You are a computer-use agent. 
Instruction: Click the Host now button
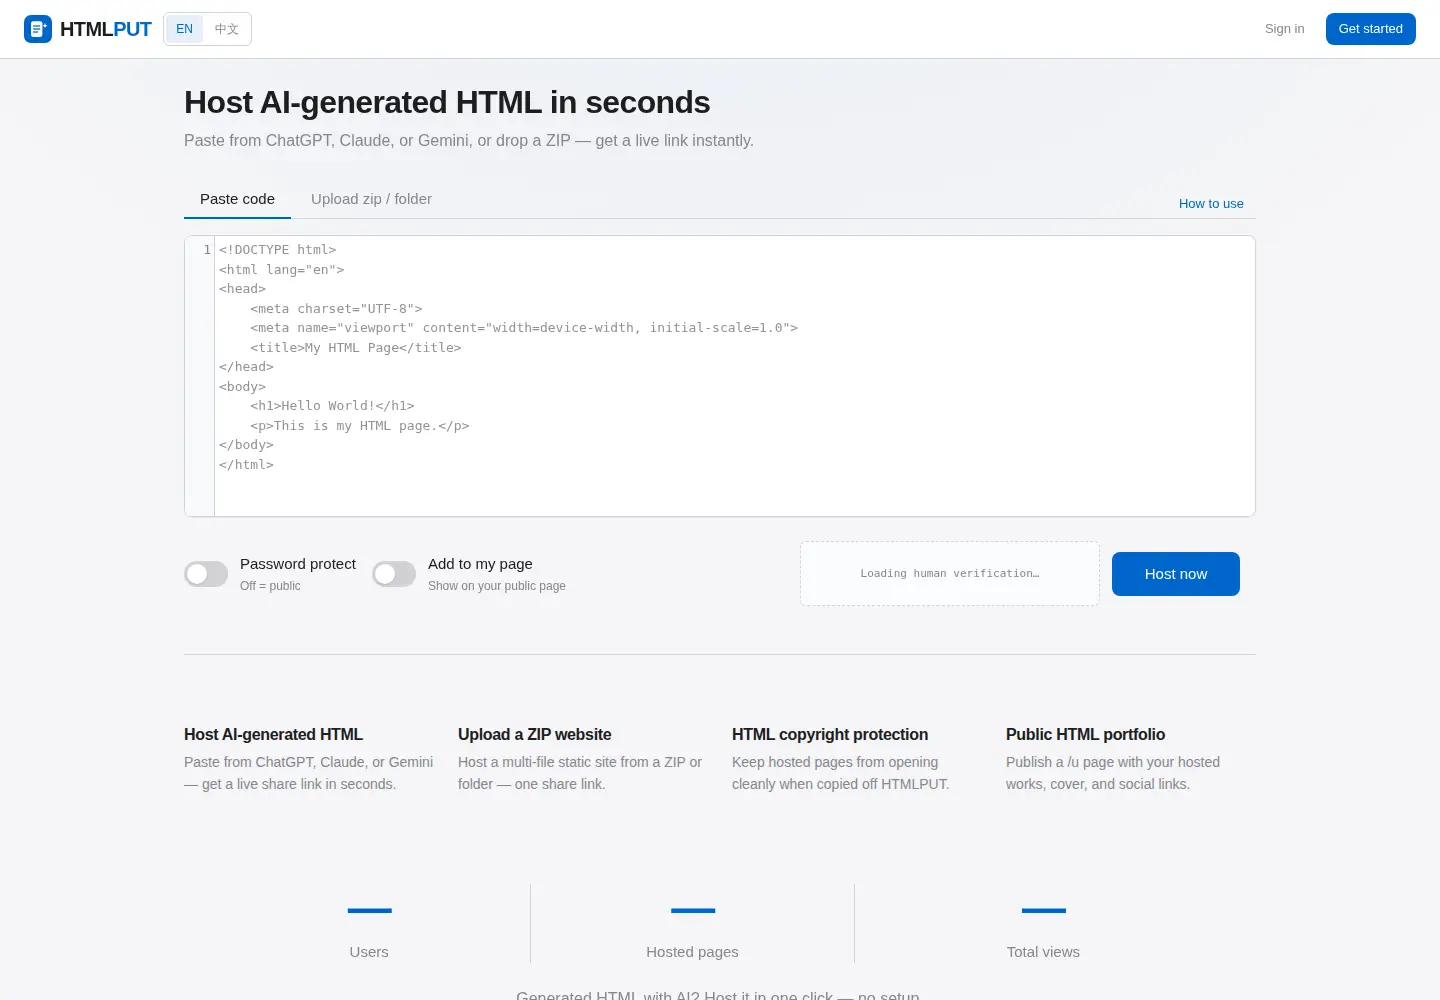tap(1175, 574)
